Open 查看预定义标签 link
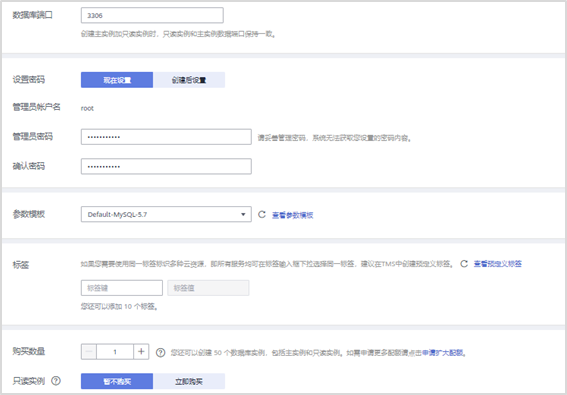The height and width of the screenshot is (395, 567). tap(498, 264)
